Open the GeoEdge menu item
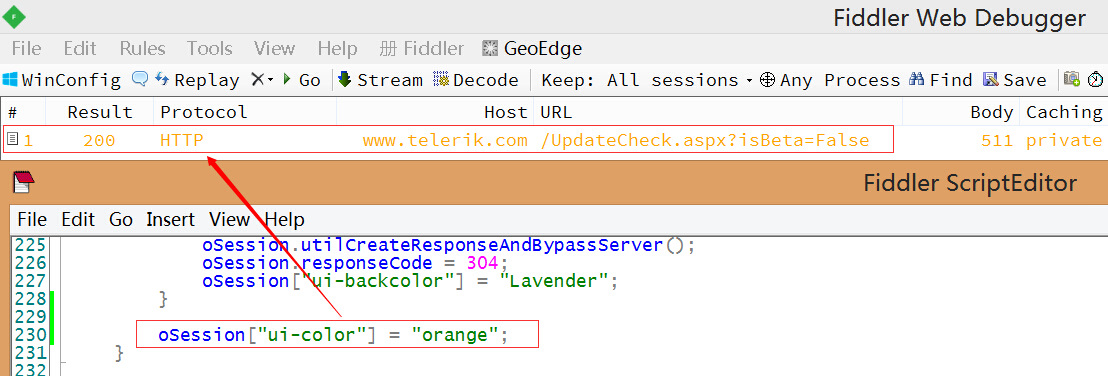 [532, 49]
